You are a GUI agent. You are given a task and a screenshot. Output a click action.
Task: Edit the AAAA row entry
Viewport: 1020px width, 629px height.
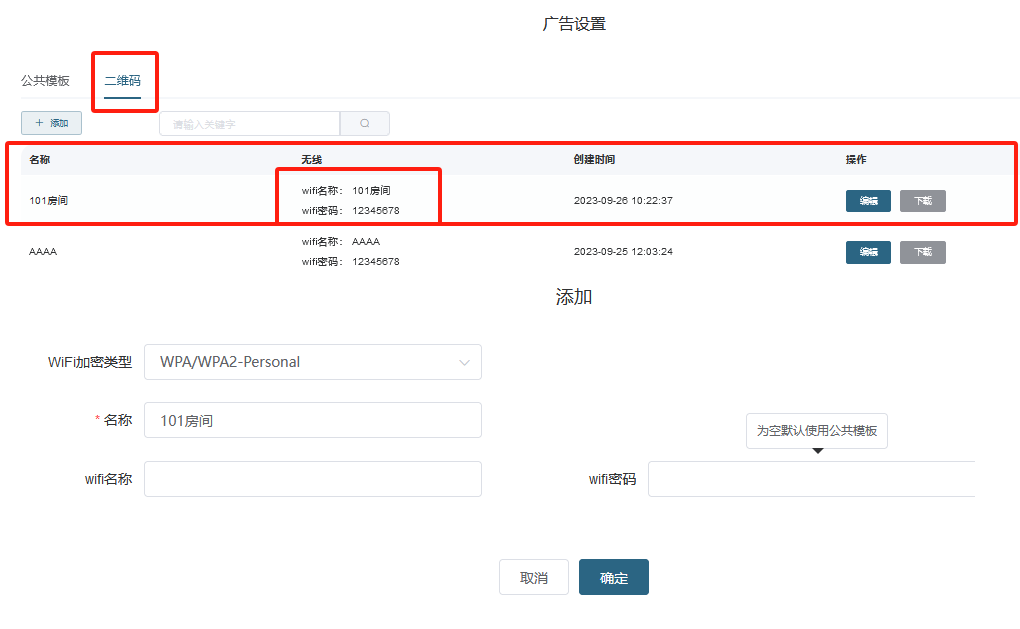point(868,252)
